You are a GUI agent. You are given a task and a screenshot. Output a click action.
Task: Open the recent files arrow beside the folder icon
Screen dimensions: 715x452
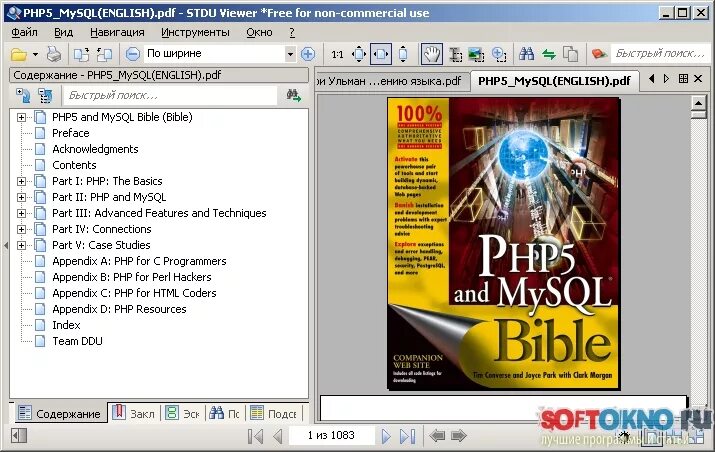point(36,55)
